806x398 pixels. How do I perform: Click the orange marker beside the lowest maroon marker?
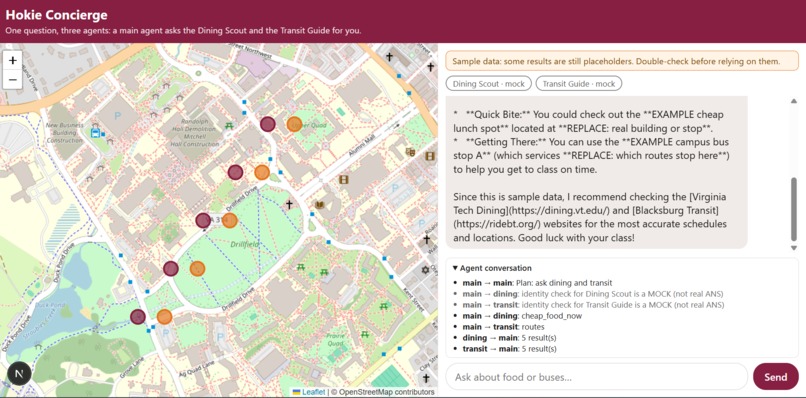pos(164,317)
